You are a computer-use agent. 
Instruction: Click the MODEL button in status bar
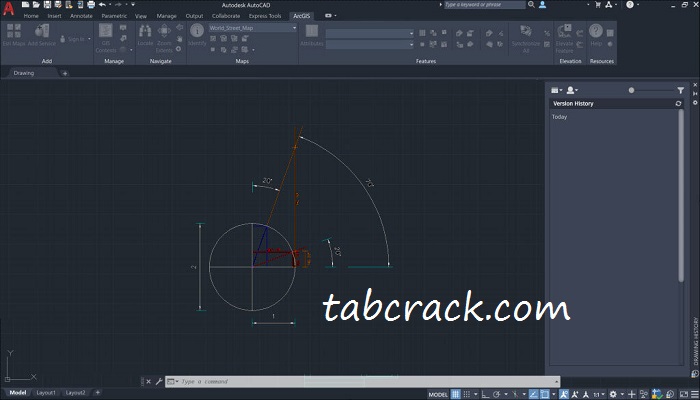[x=438, y=394]
